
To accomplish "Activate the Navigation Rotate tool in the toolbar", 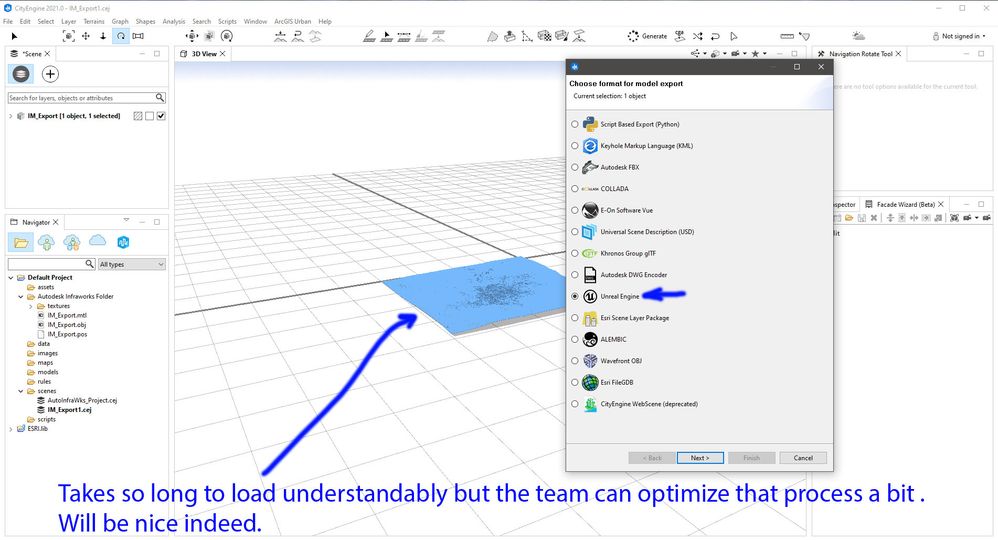I will [121, 36].
